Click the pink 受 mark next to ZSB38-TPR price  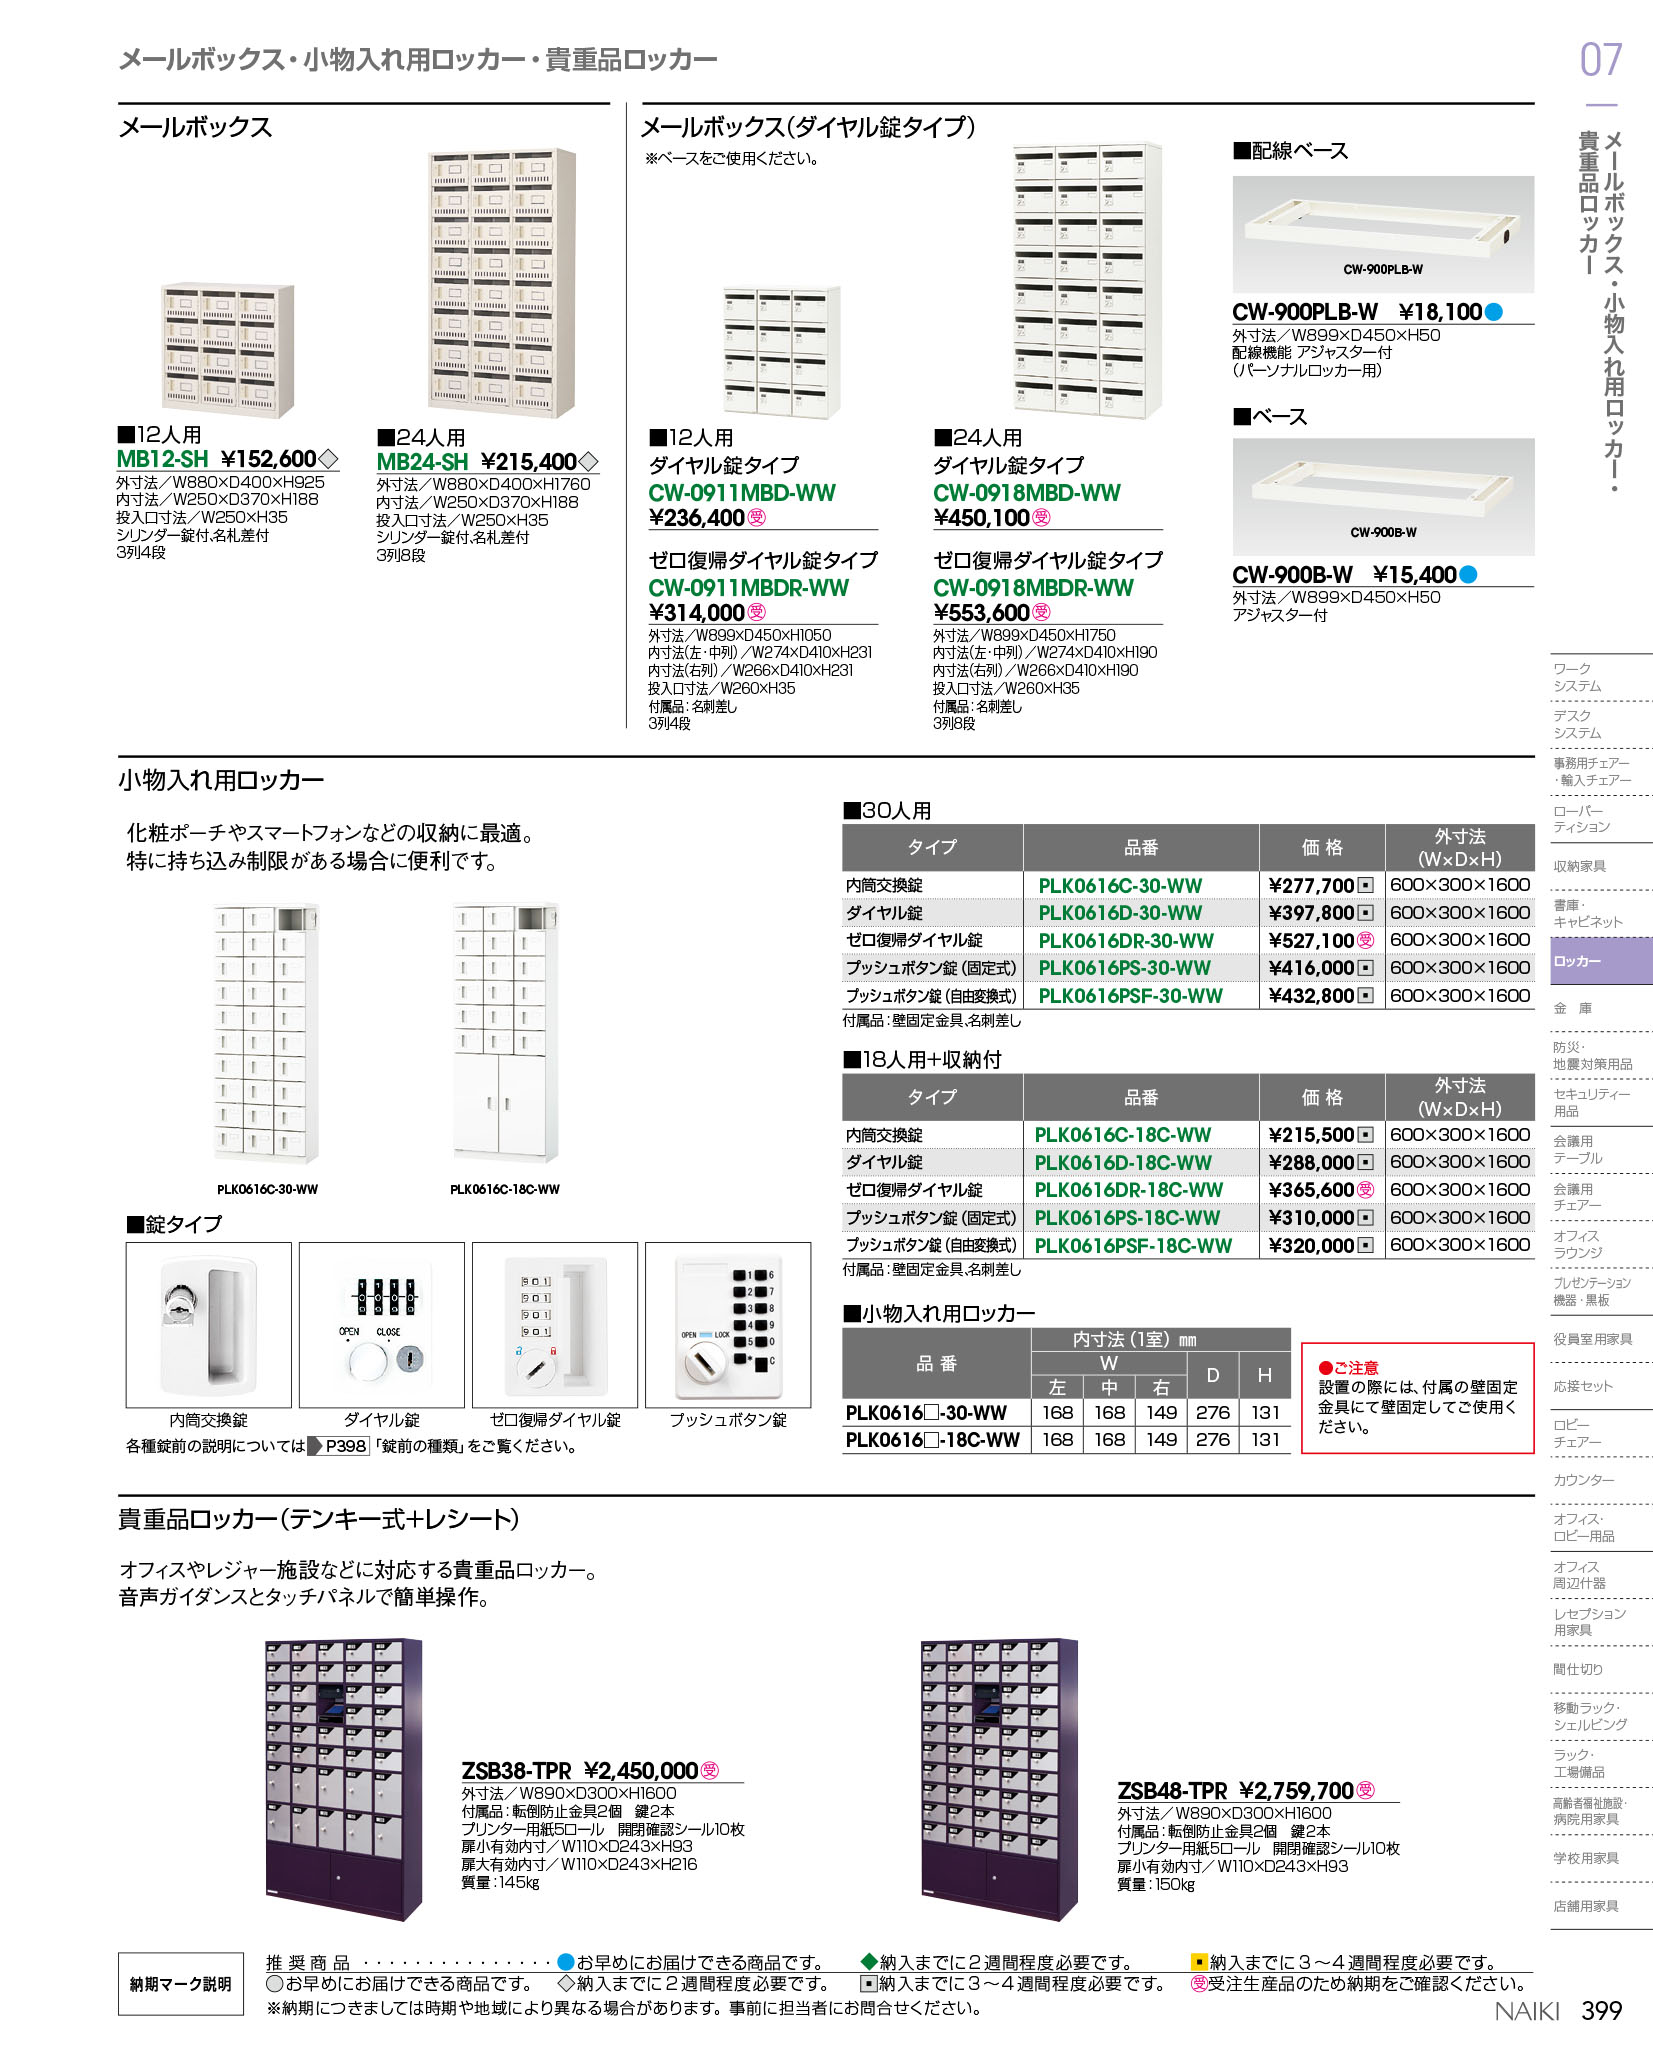pyautogui.click(x=710, y=1770)
